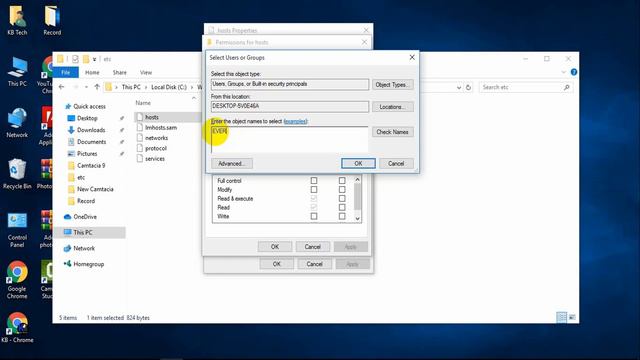Click the OneDrive cloud icon in sidebar
640x360 pixels.
coord(67,217)
